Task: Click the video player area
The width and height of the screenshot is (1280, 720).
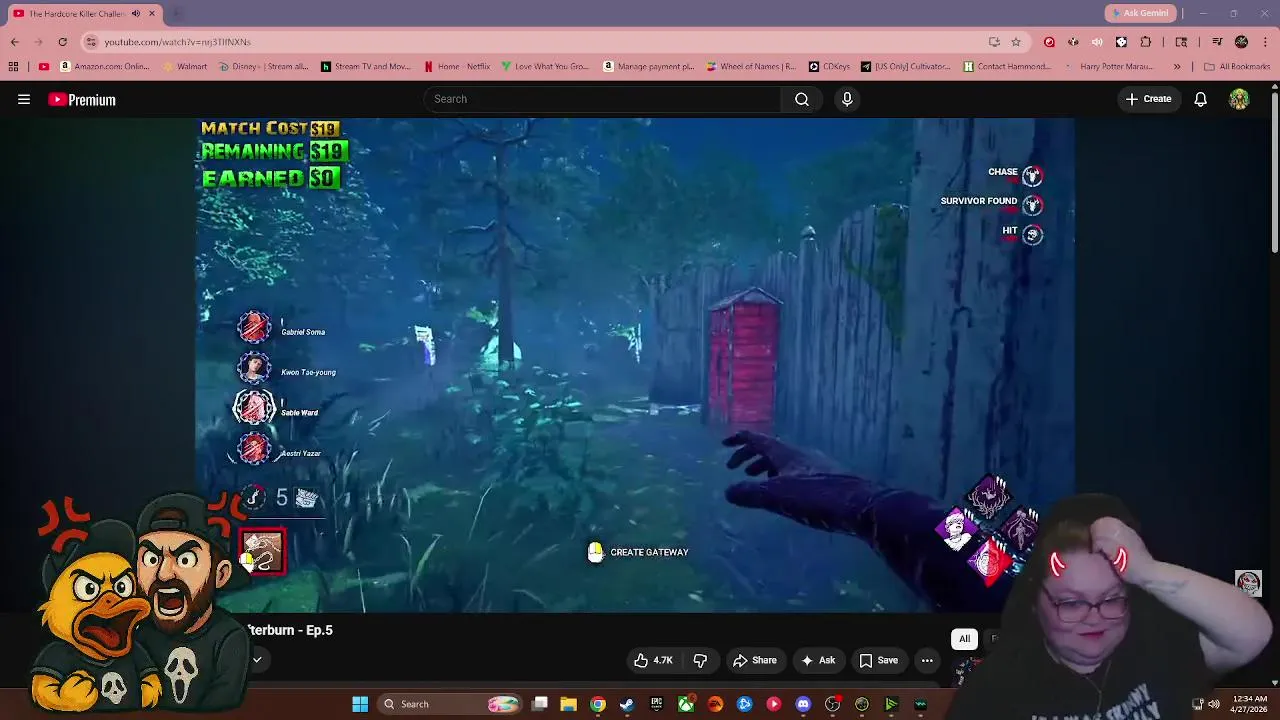Action: (635, 365)
